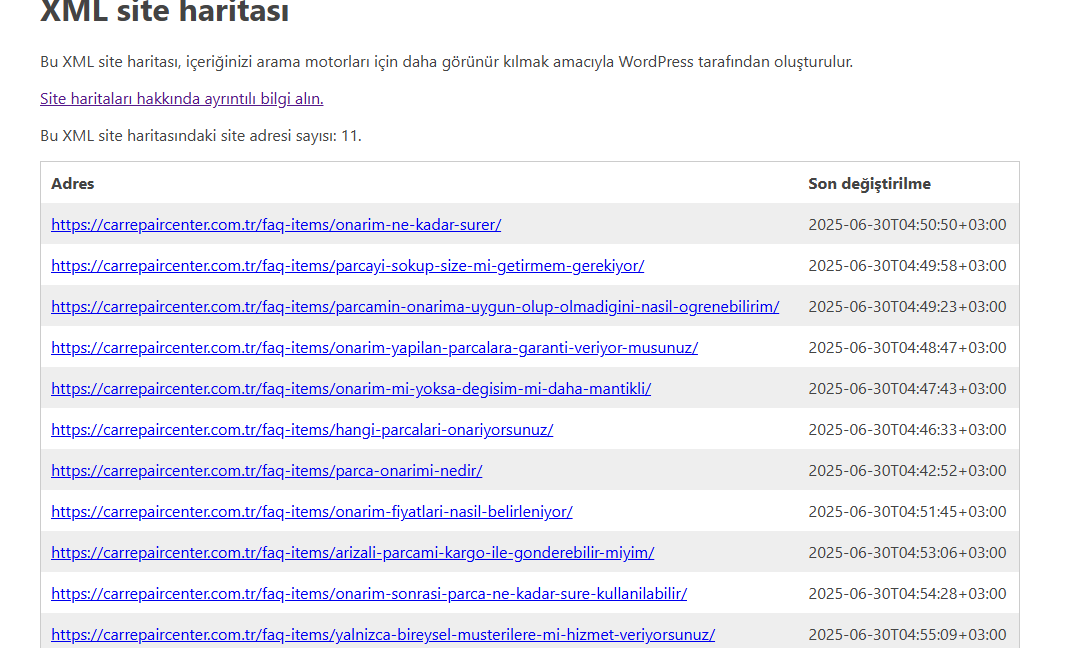Screen dimensions: 1089x648
Task: Open the yalnizca-bireysel-musterilere-mi-hizmet link
Action: [383, 635]
